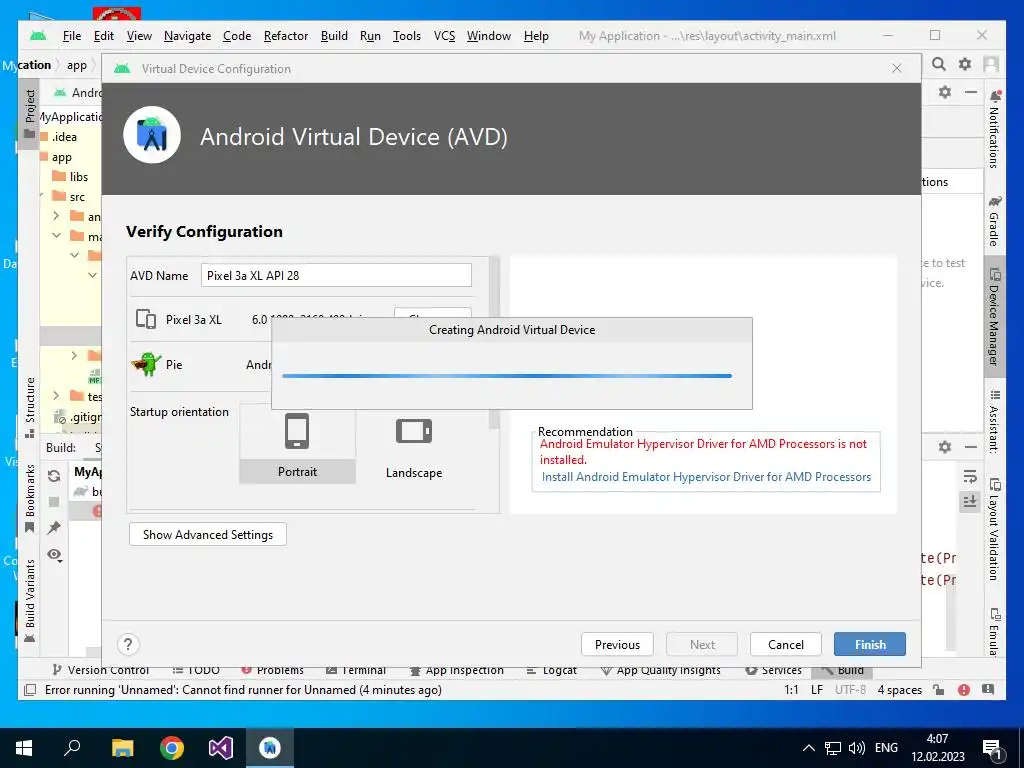This screenshot has height=768, width=1024.
Task: Click the Pie Android system image icon
Action: click(x=146, y=364)
